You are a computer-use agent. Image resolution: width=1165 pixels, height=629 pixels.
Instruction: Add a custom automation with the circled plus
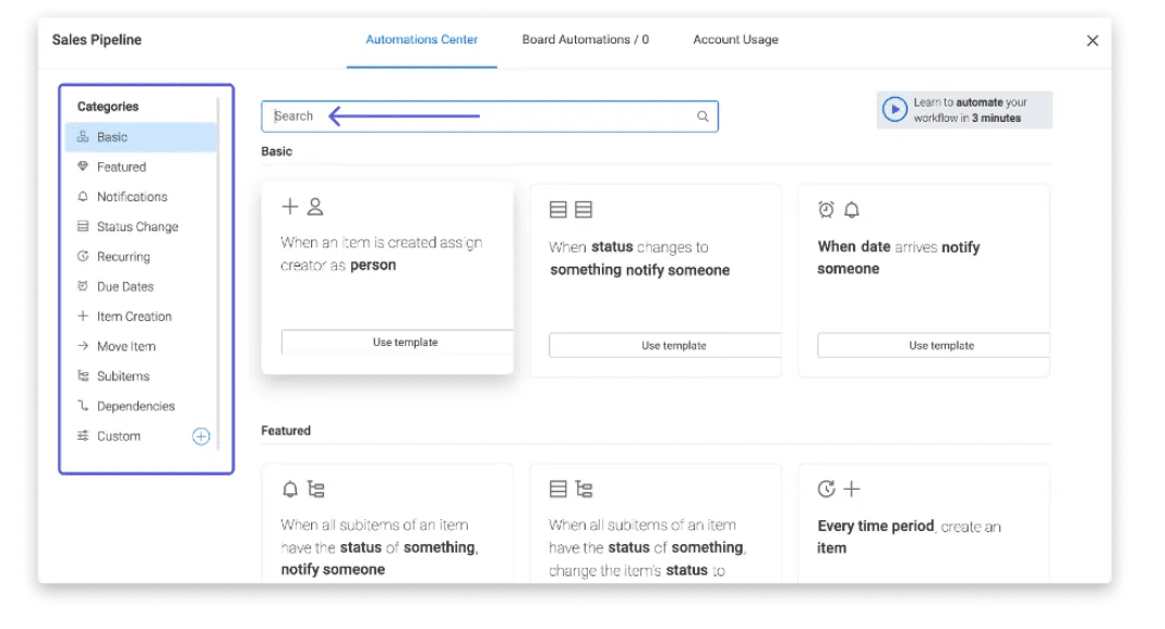[201, 436]
